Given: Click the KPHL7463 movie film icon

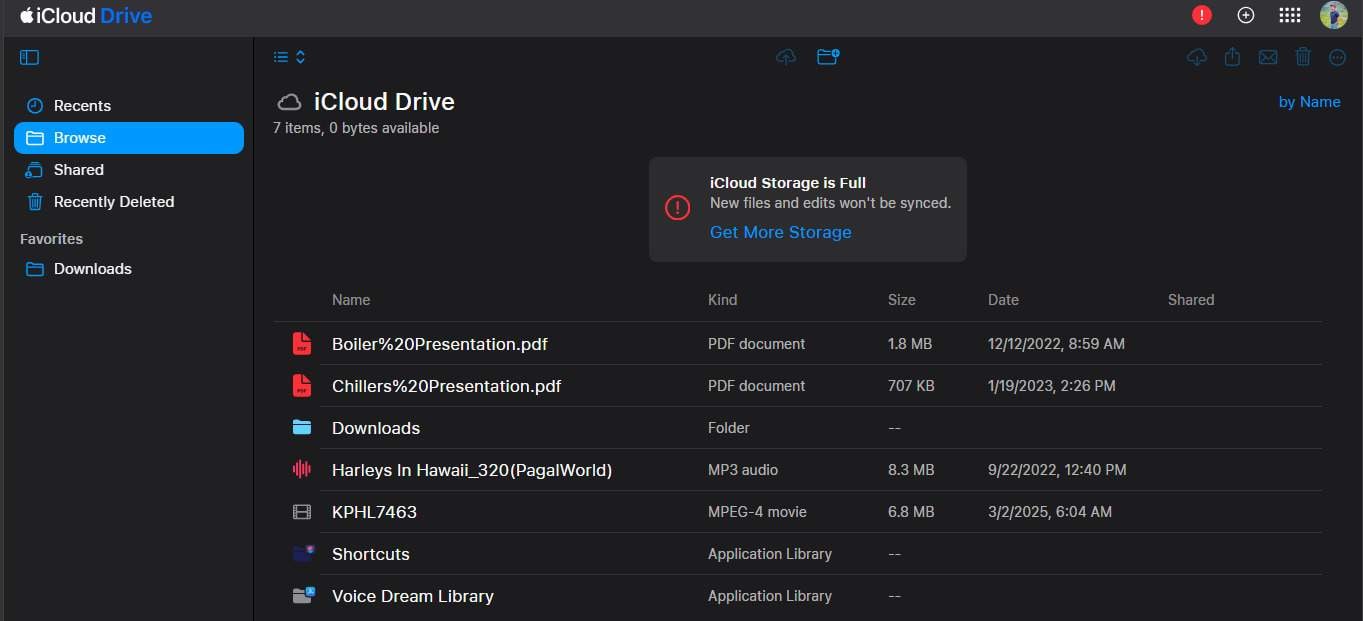Looking at the screenshot, I should (301, 512).
